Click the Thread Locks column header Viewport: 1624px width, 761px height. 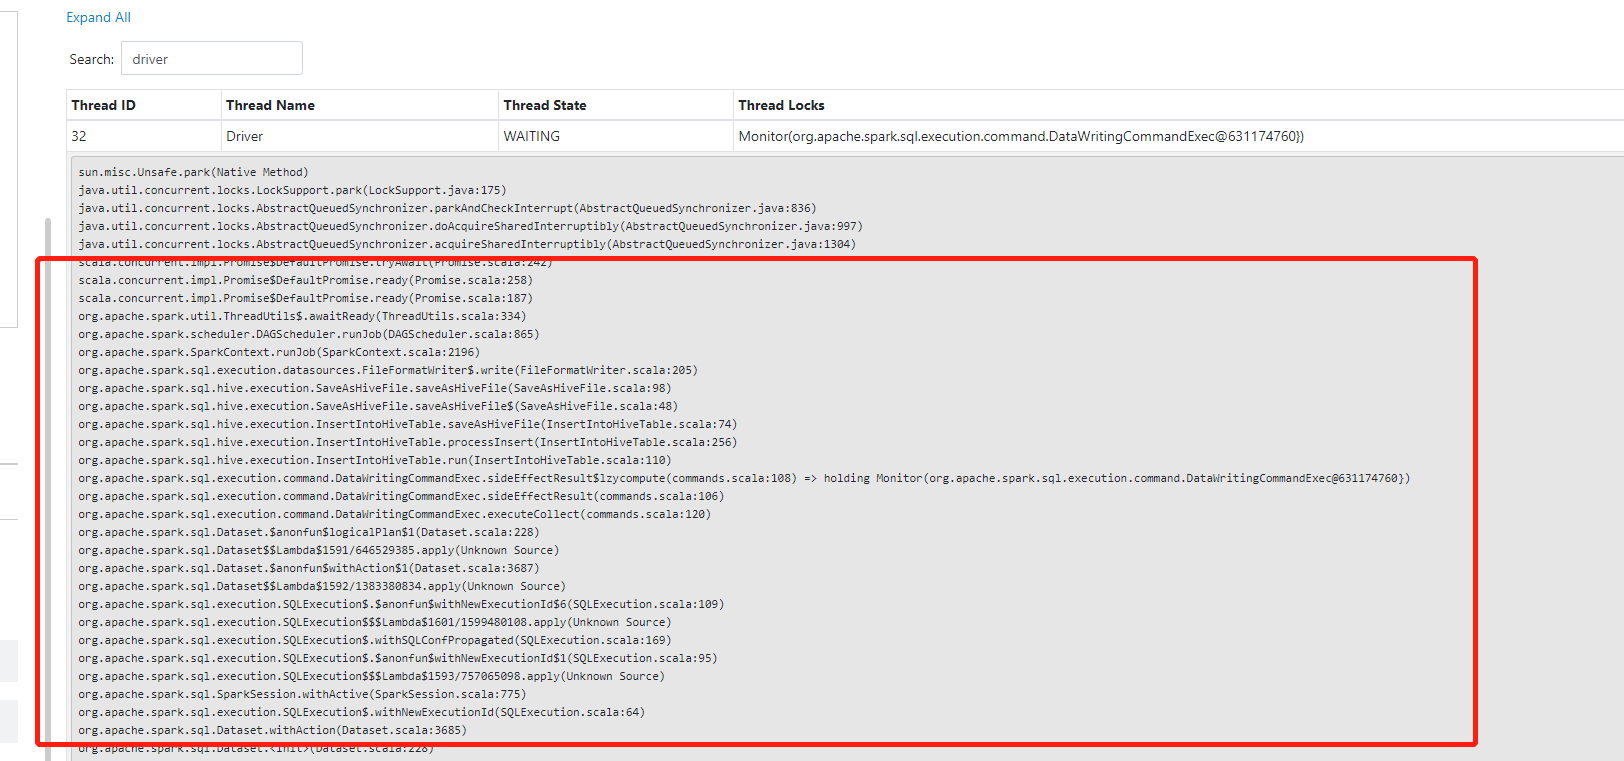pos(781,105)
